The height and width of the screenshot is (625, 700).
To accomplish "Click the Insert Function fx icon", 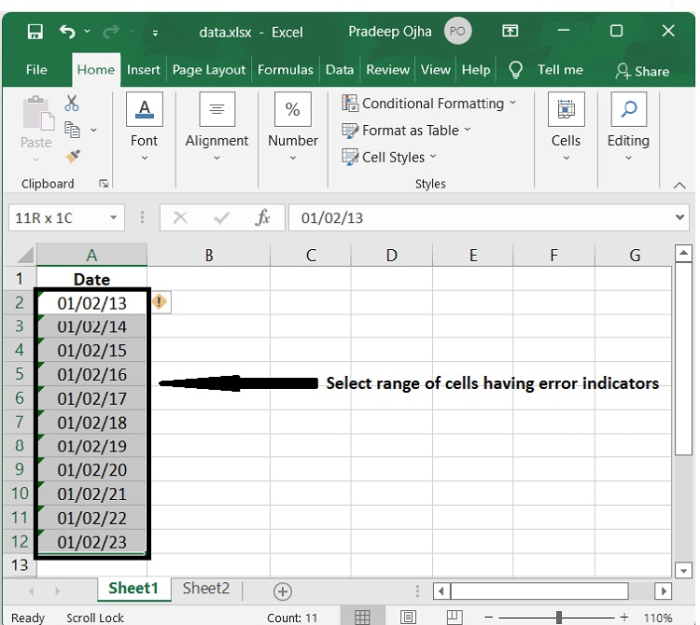I will click(263, 218).
